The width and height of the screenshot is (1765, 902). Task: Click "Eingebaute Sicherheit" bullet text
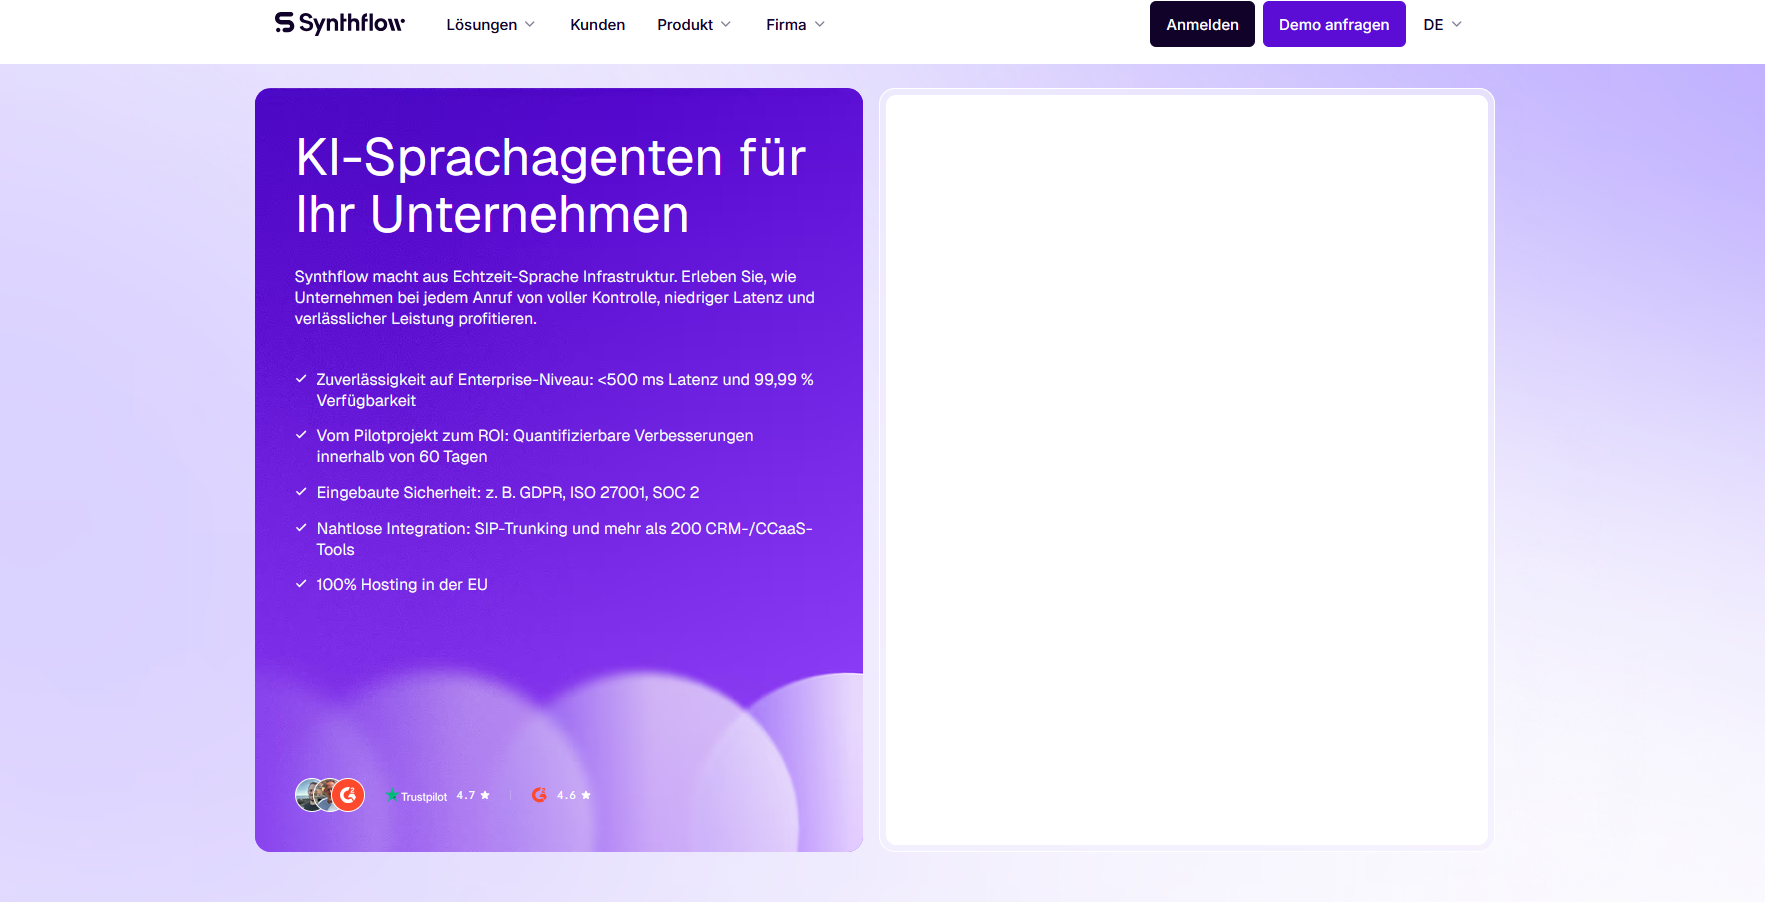[x=508, y=493]
